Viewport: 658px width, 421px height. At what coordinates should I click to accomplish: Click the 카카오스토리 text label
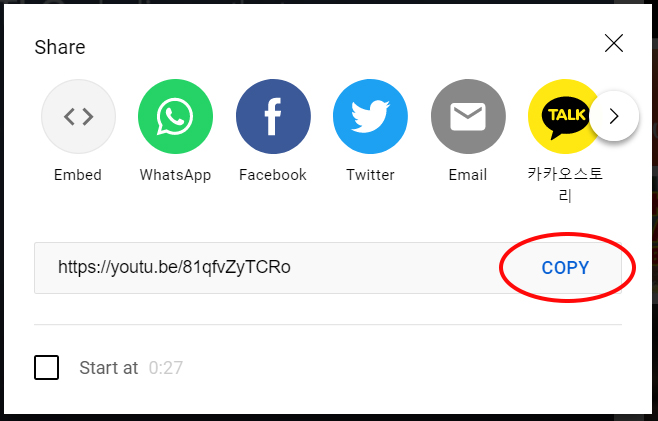[x=565, y=185]
